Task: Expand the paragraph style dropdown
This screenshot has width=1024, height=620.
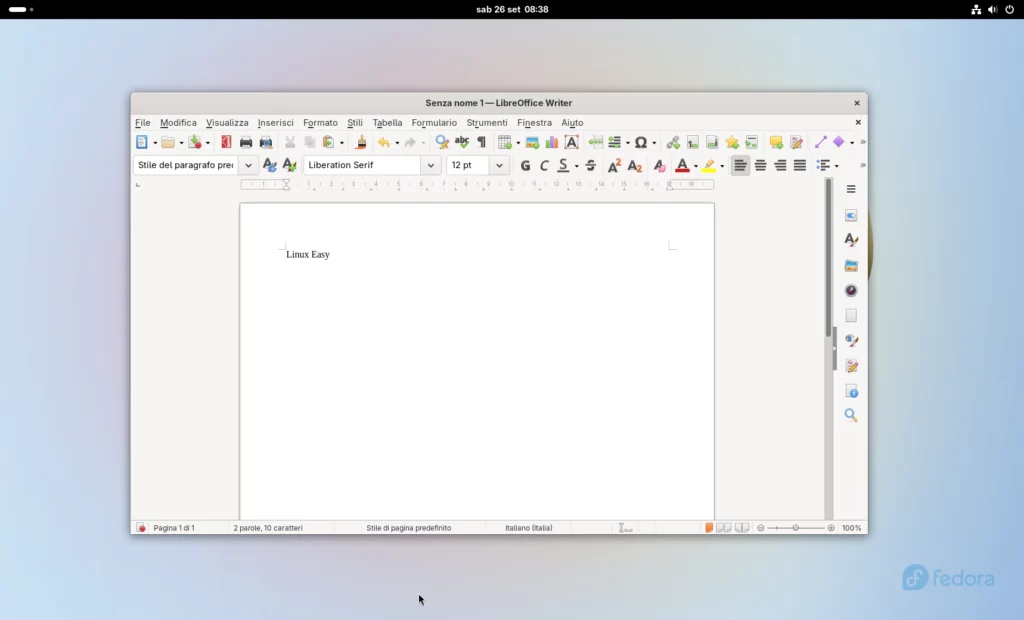Action: 248,165
